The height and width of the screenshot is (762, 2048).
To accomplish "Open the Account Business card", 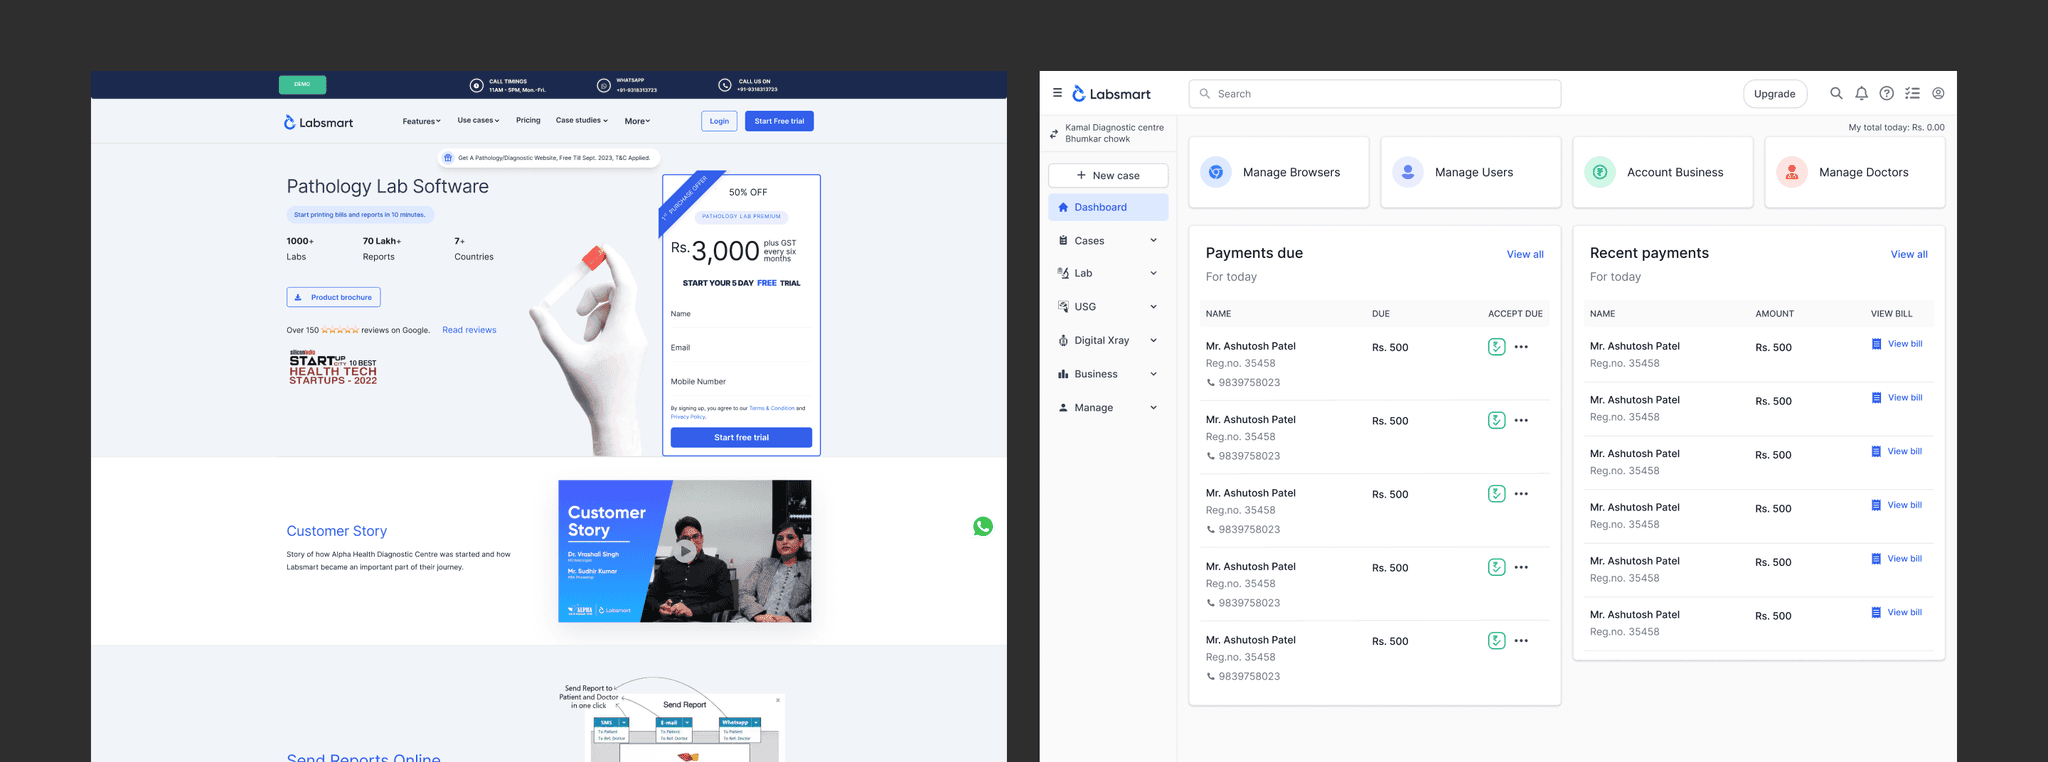I will tap(1662, 172).
